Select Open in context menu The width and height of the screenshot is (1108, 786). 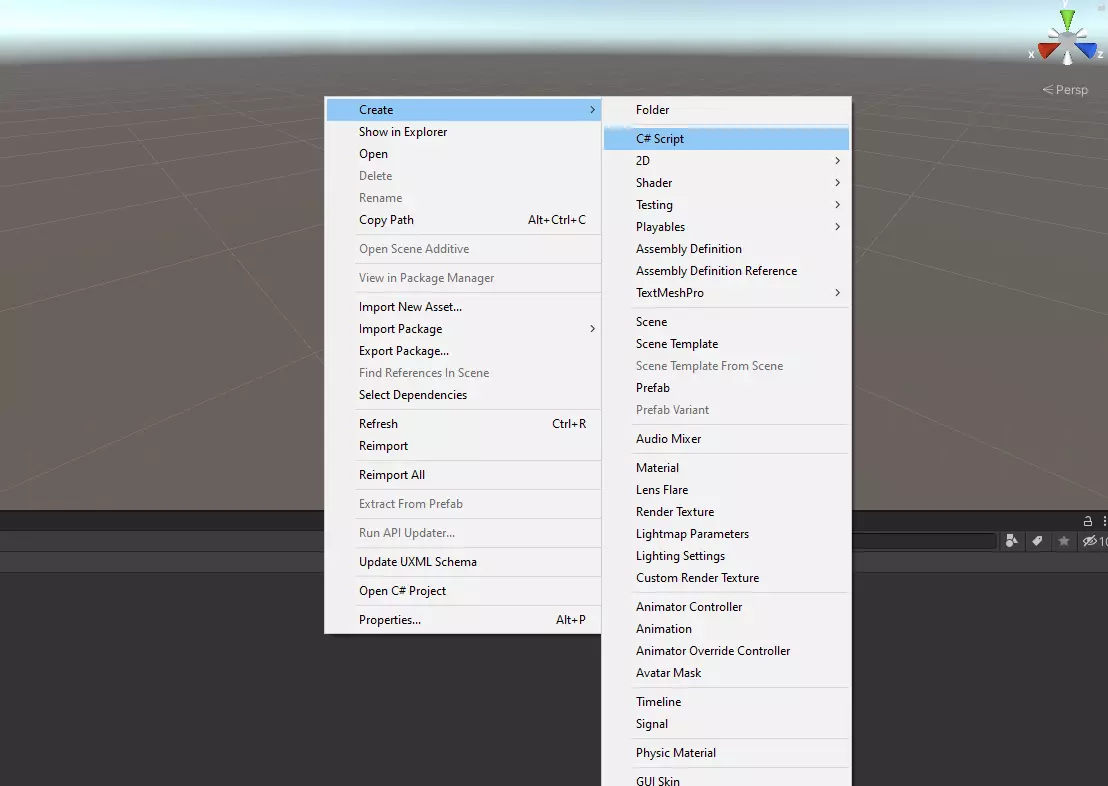[x=463, y=153]
